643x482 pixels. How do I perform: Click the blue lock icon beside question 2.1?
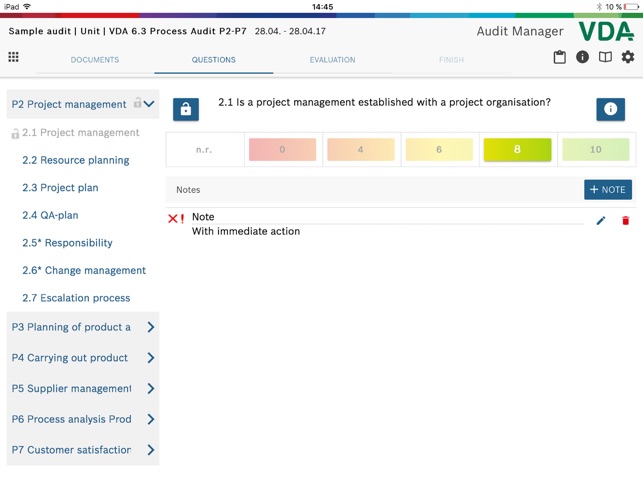point(185,110)
